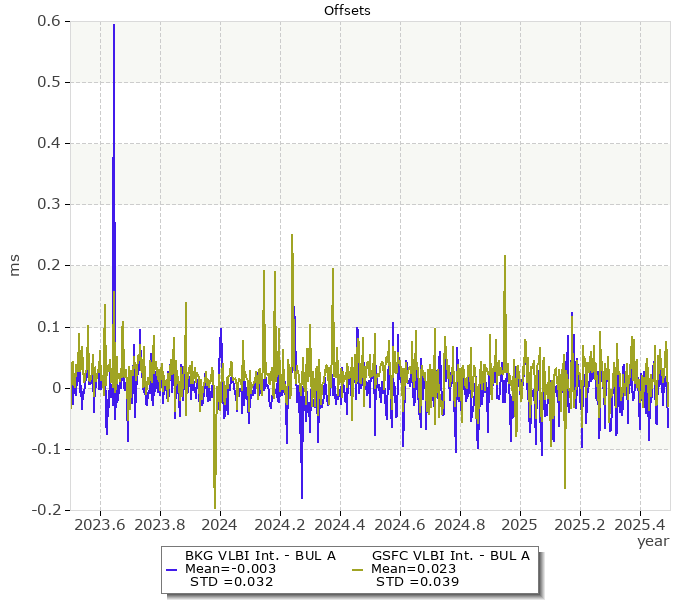Image resolution: width=700 pixels, height=600 pixels.
Task: Click the 2023.6 x-axis tick label
Action: point(100,525)
